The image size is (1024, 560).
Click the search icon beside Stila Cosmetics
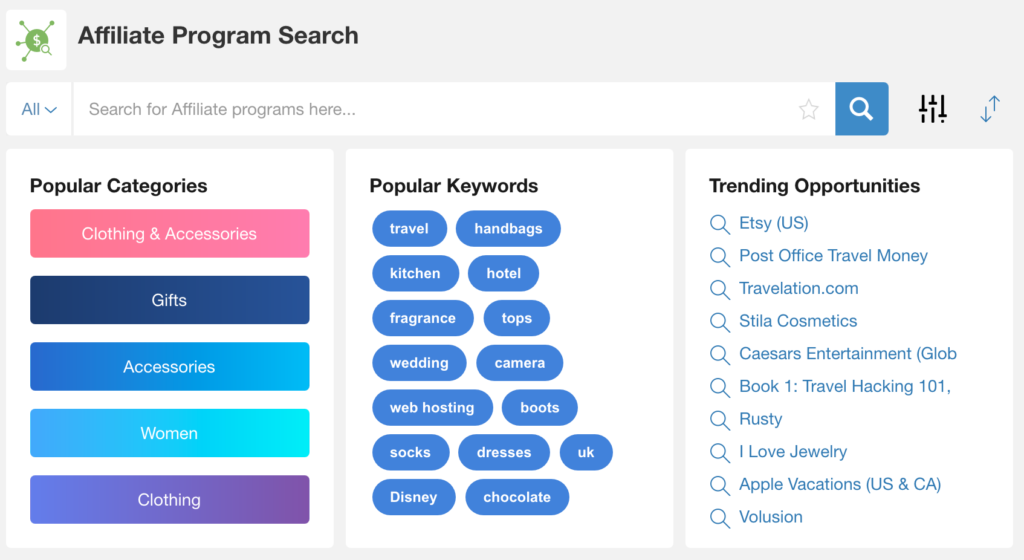coord(720,322)
